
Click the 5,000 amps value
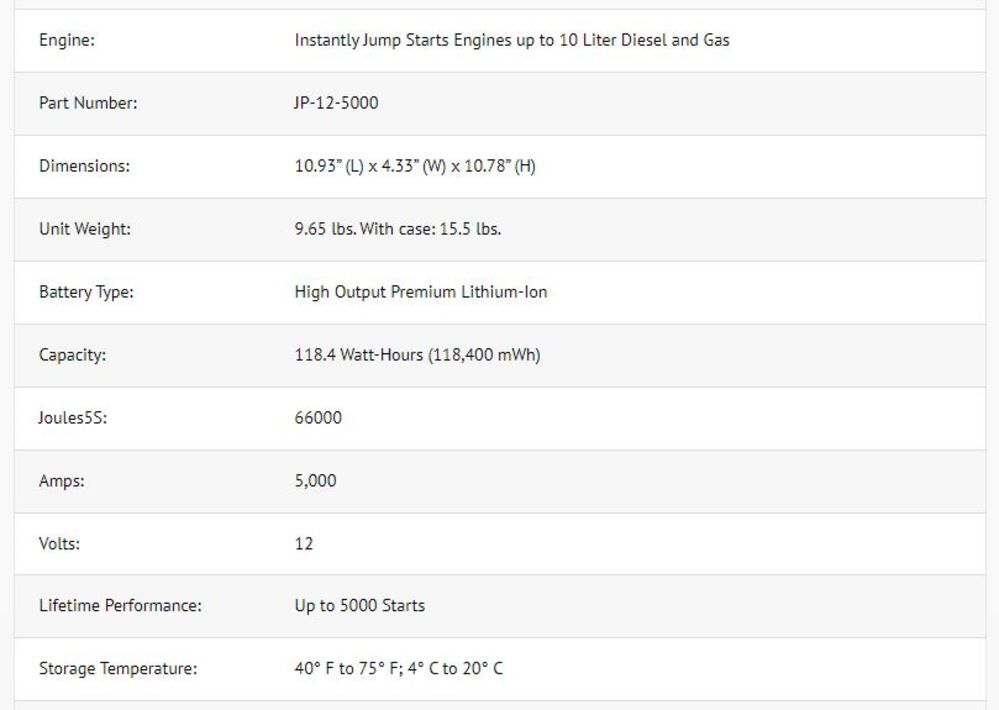click(315, 481)
